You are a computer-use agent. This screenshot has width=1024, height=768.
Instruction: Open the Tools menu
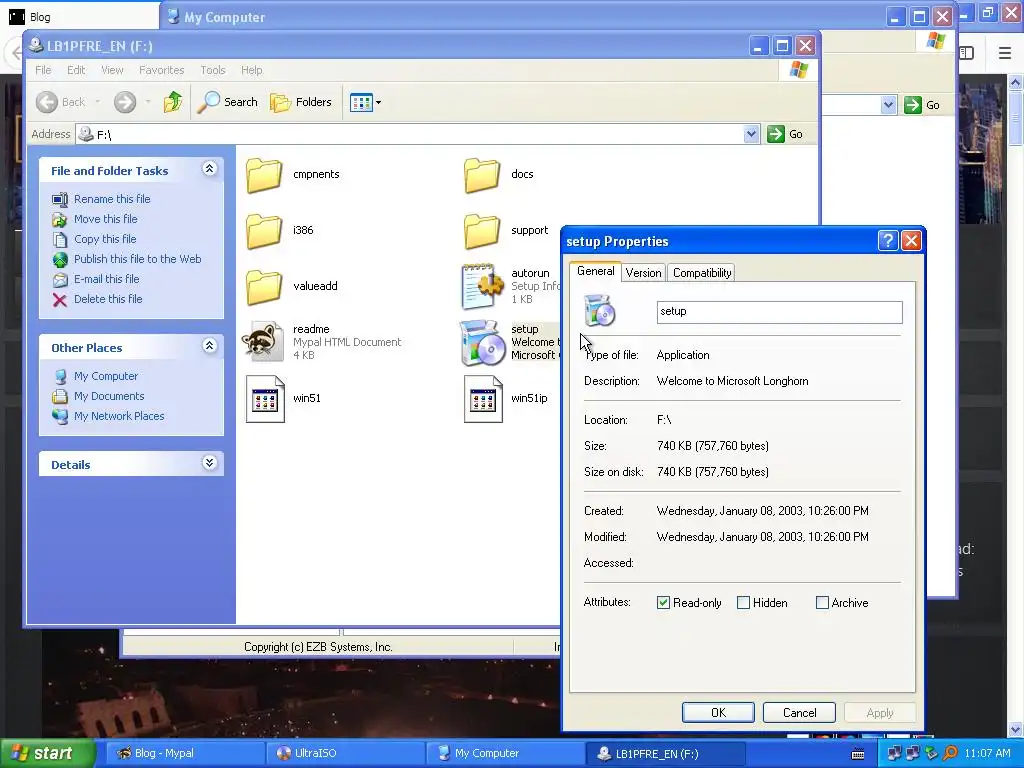(213, 70)
